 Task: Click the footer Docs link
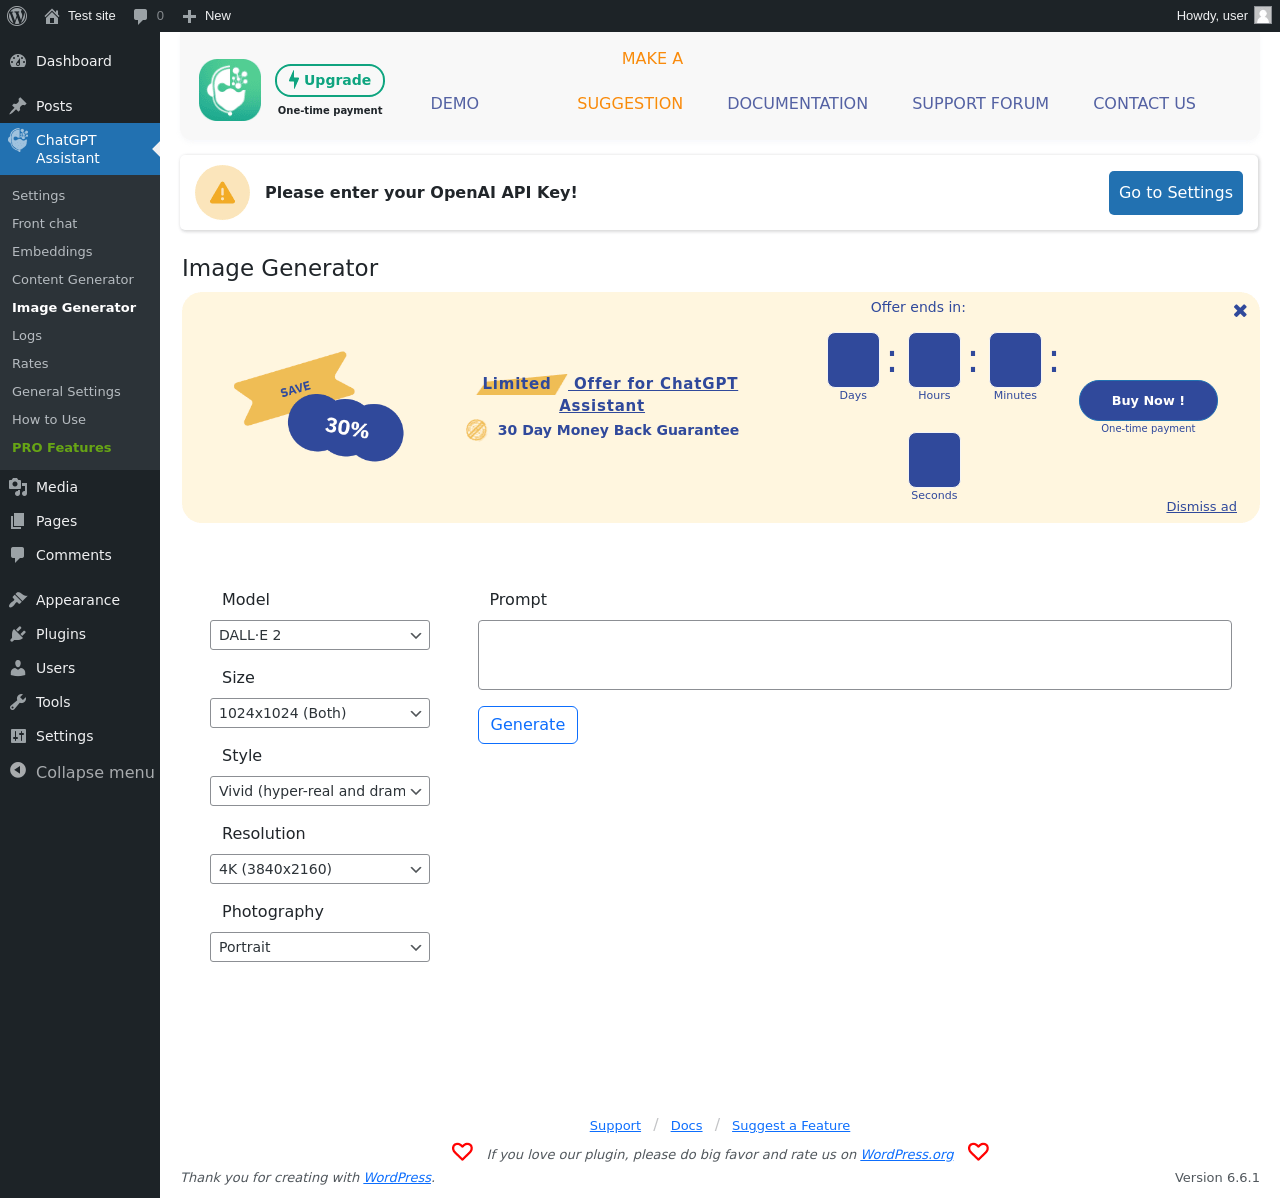pos(686,1126)
